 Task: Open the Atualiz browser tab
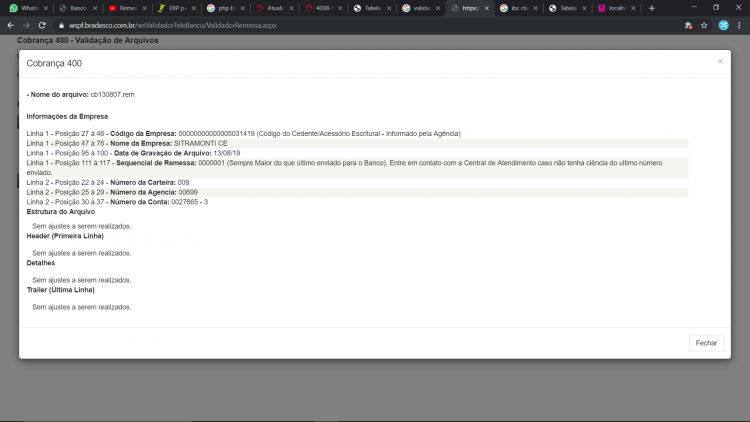pos(271,8)
